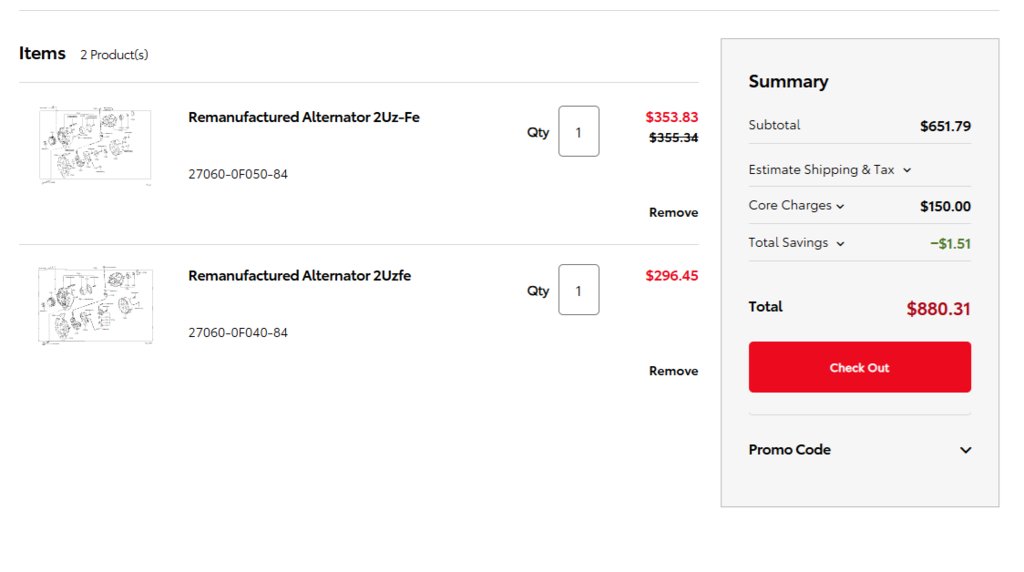Click part number 27060-0F040-84

(238, 333)
